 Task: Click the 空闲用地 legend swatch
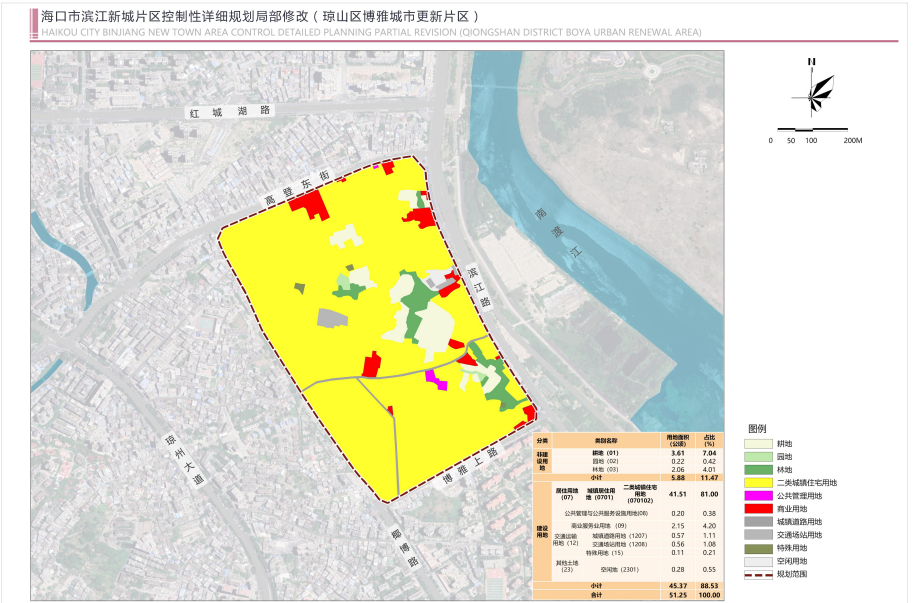(x=758, y=562)
